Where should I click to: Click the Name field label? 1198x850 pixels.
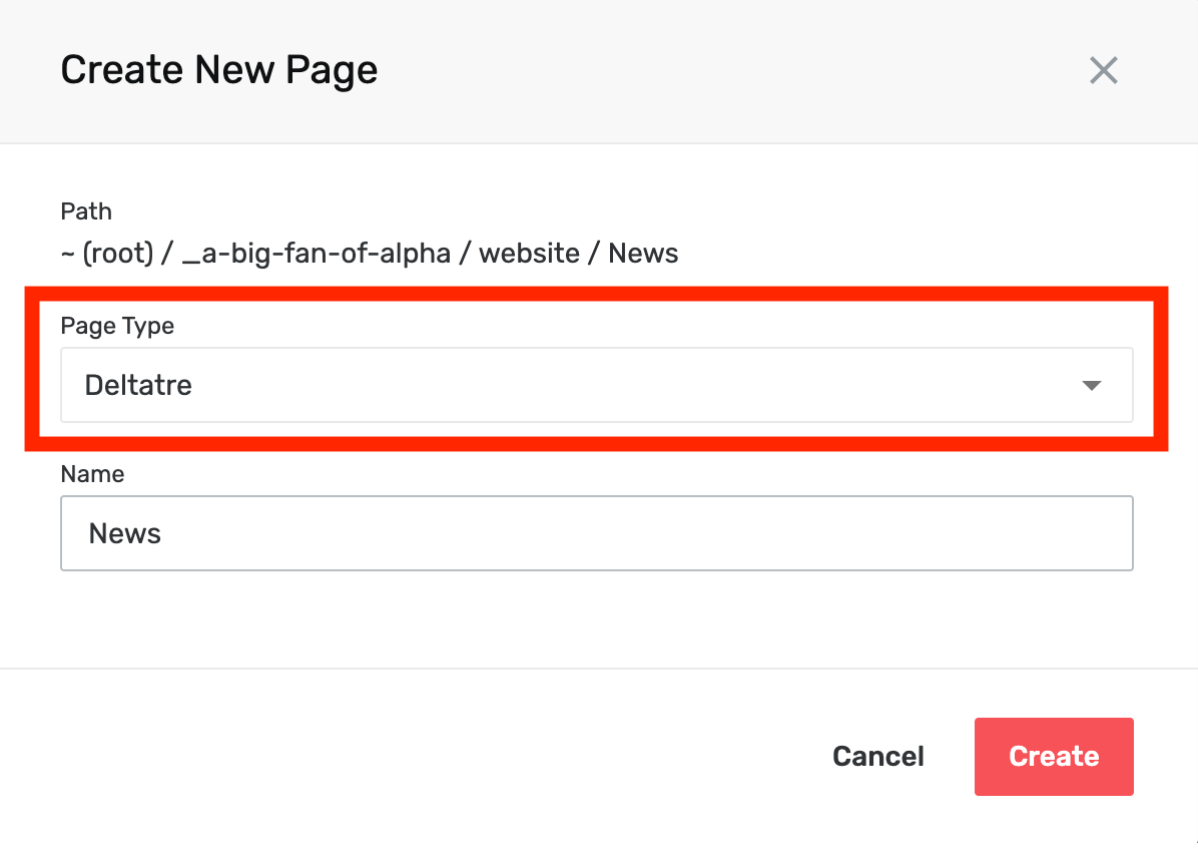coord(92,474)
